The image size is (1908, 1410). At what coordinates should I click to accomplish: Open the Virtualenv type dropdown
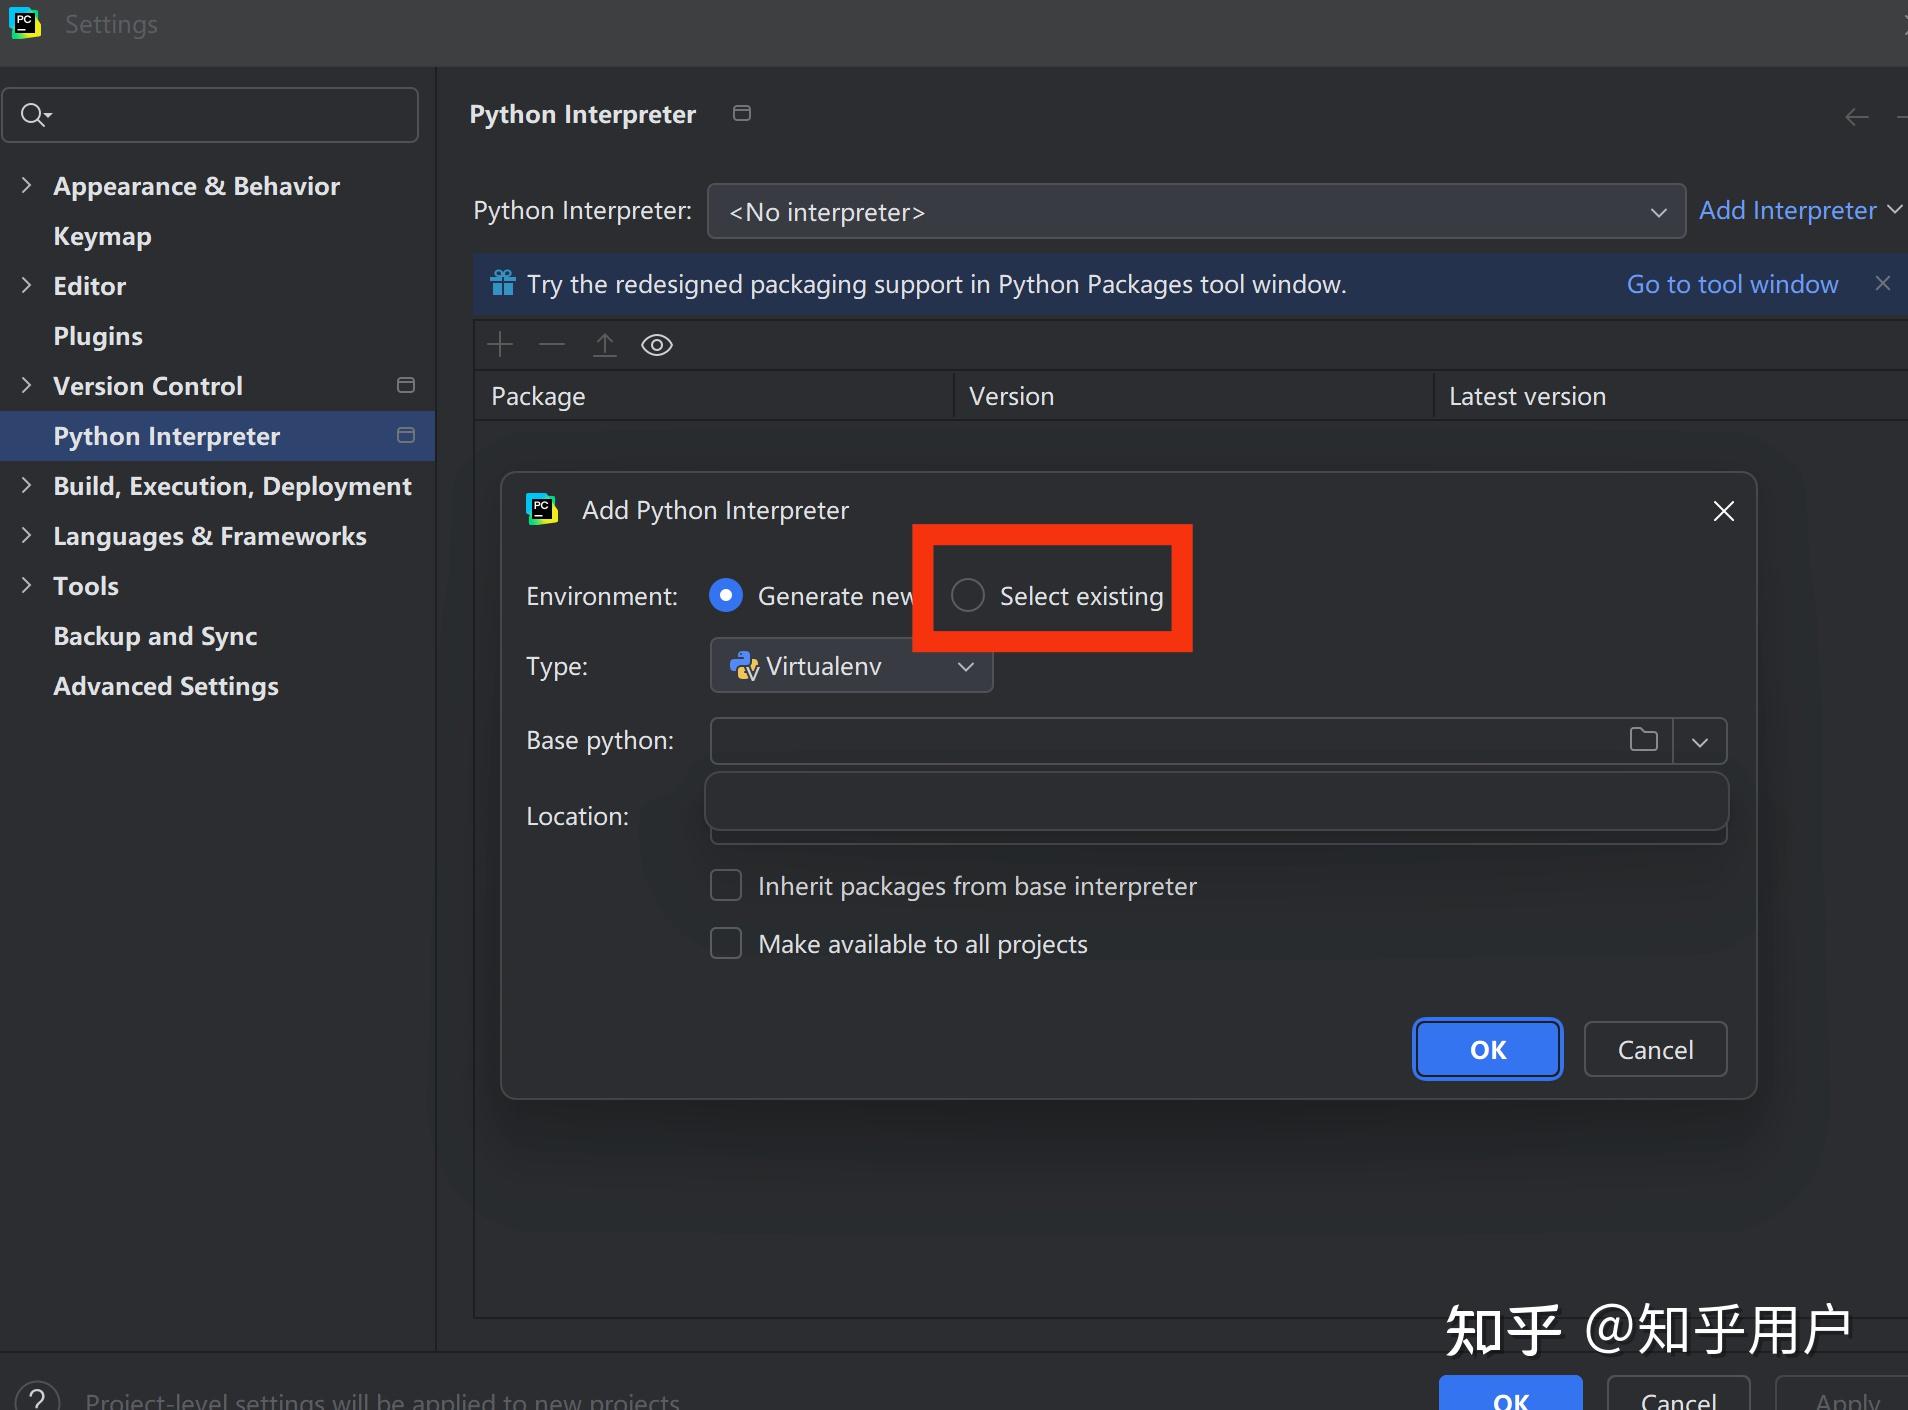[x=851, y=666]
